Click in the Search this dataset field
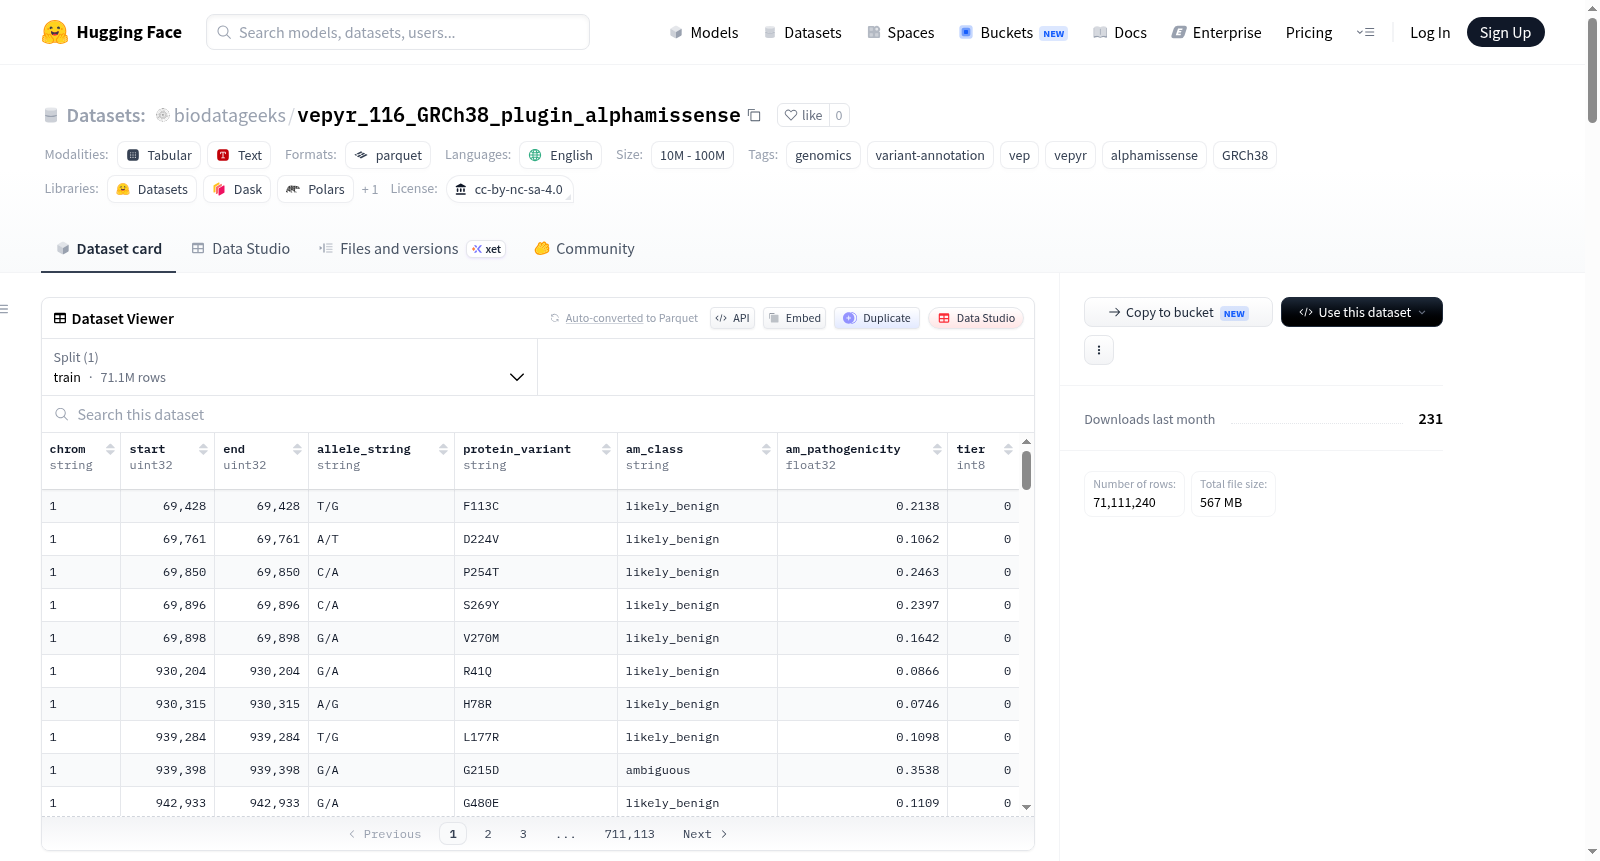This screenshot has width=1600, height=861. 538,414
